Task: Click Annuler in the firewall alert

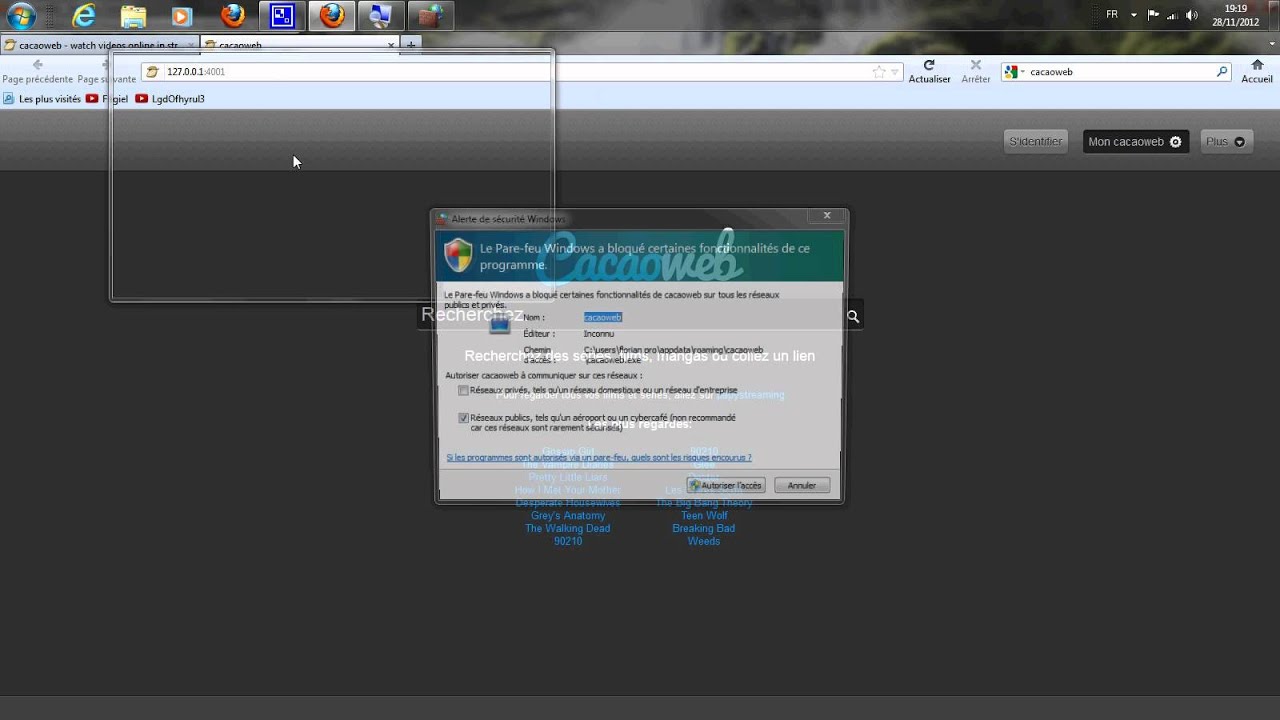Action: click(802, 485)
